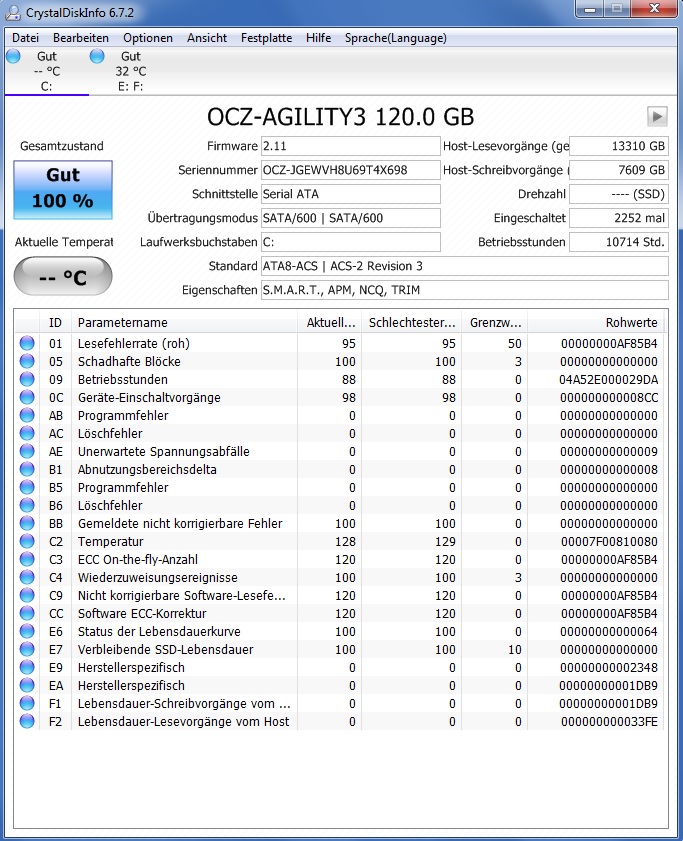Click raw value 00007F00810080

click(609, 541)
